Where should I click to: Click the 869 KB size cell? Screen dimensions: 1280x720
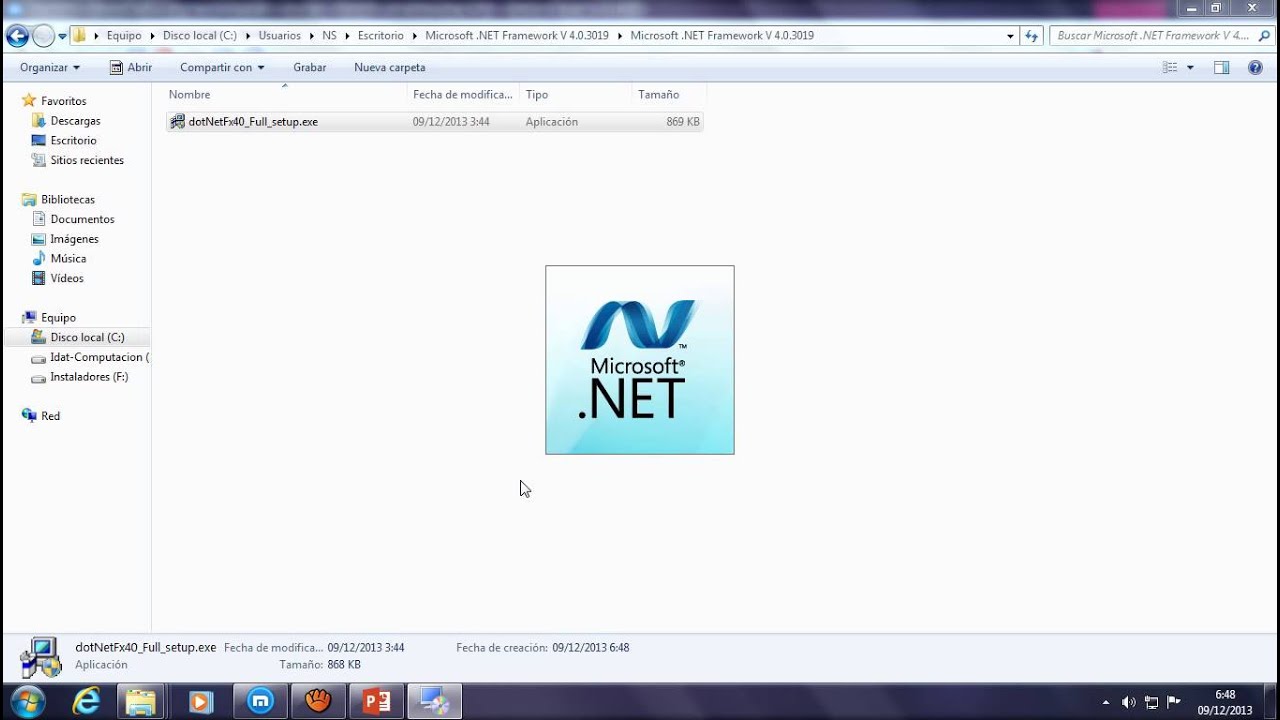pos(683,122)
